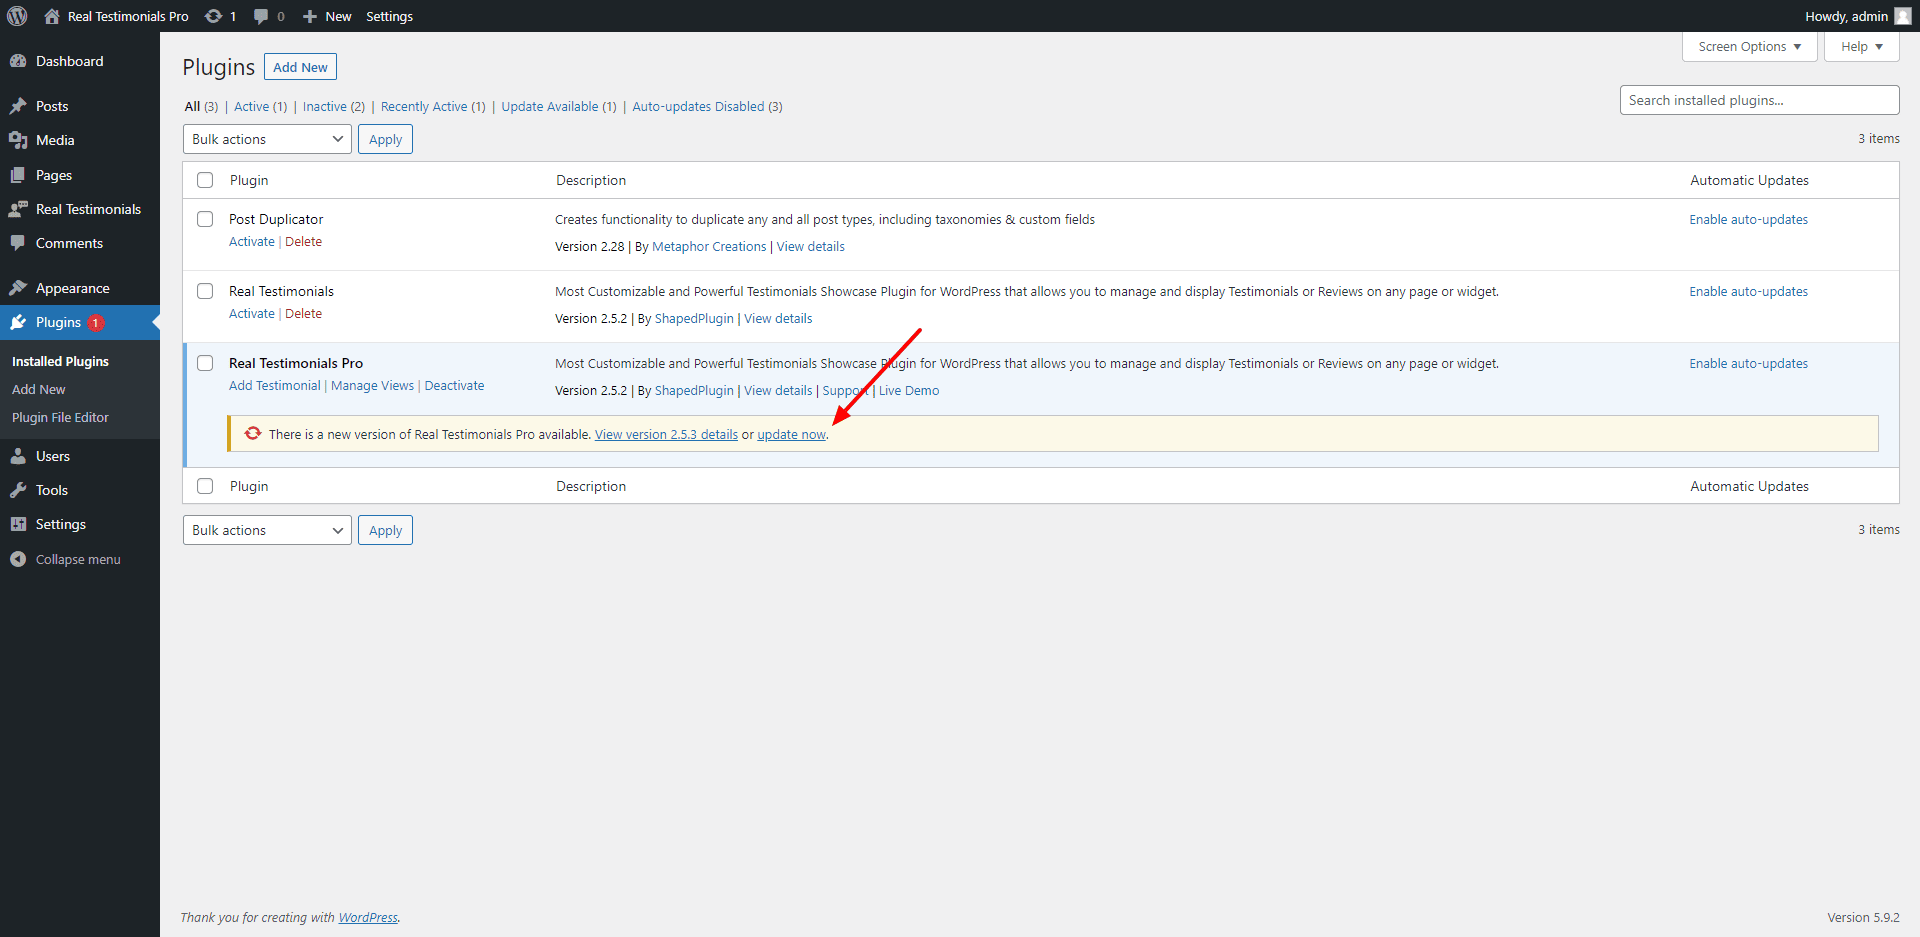Expand the Screen Options panel
The width and height of the screenshot is (1920, 937).
click(1748, 47)
